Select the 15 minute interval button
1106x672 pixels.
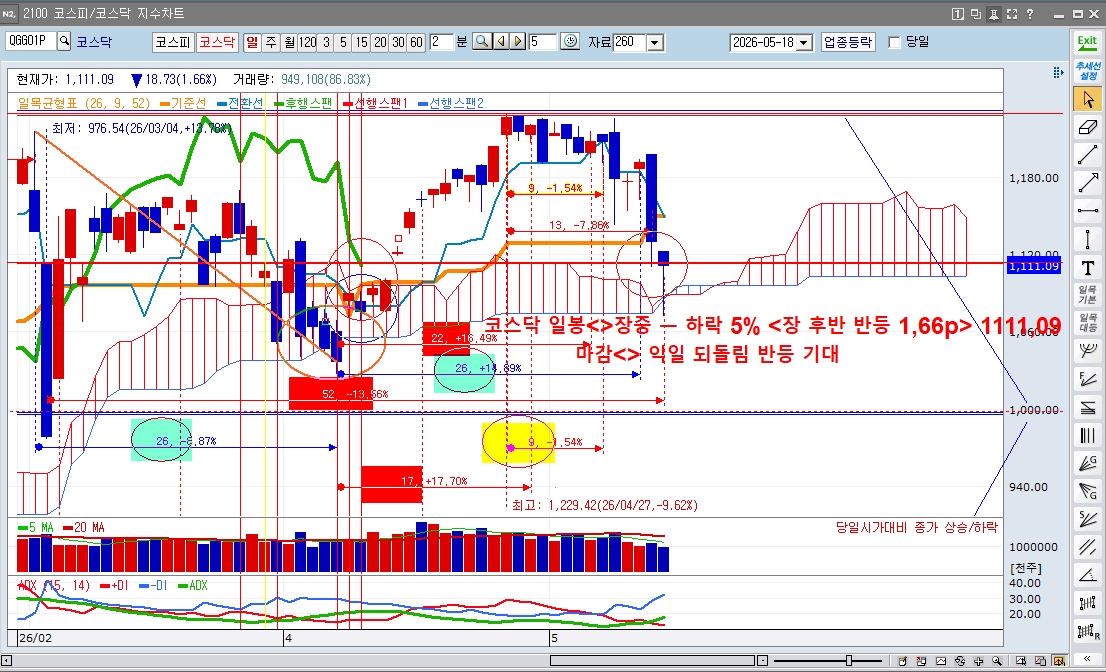coord(362,42)
